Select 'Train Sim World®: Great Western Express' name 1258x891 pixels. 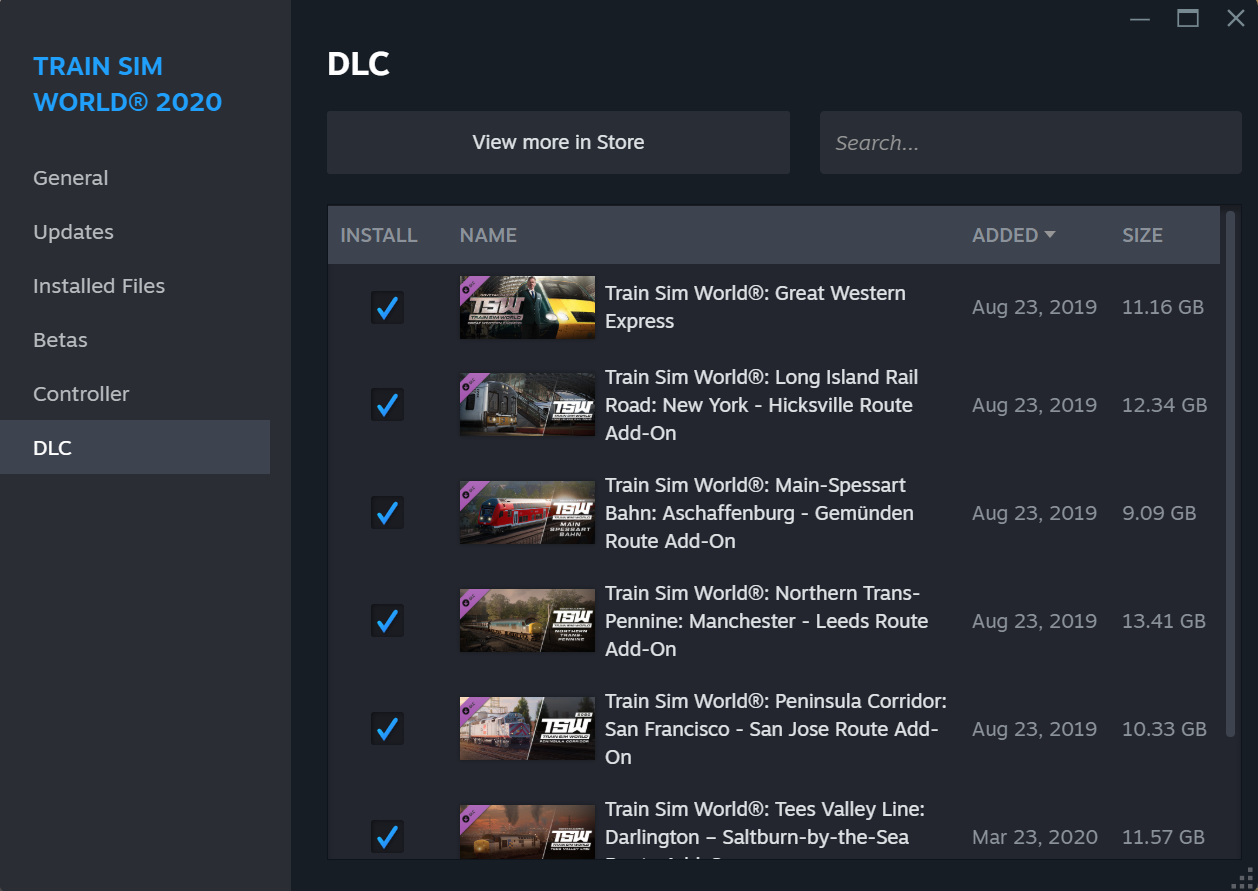pos(755,307)
